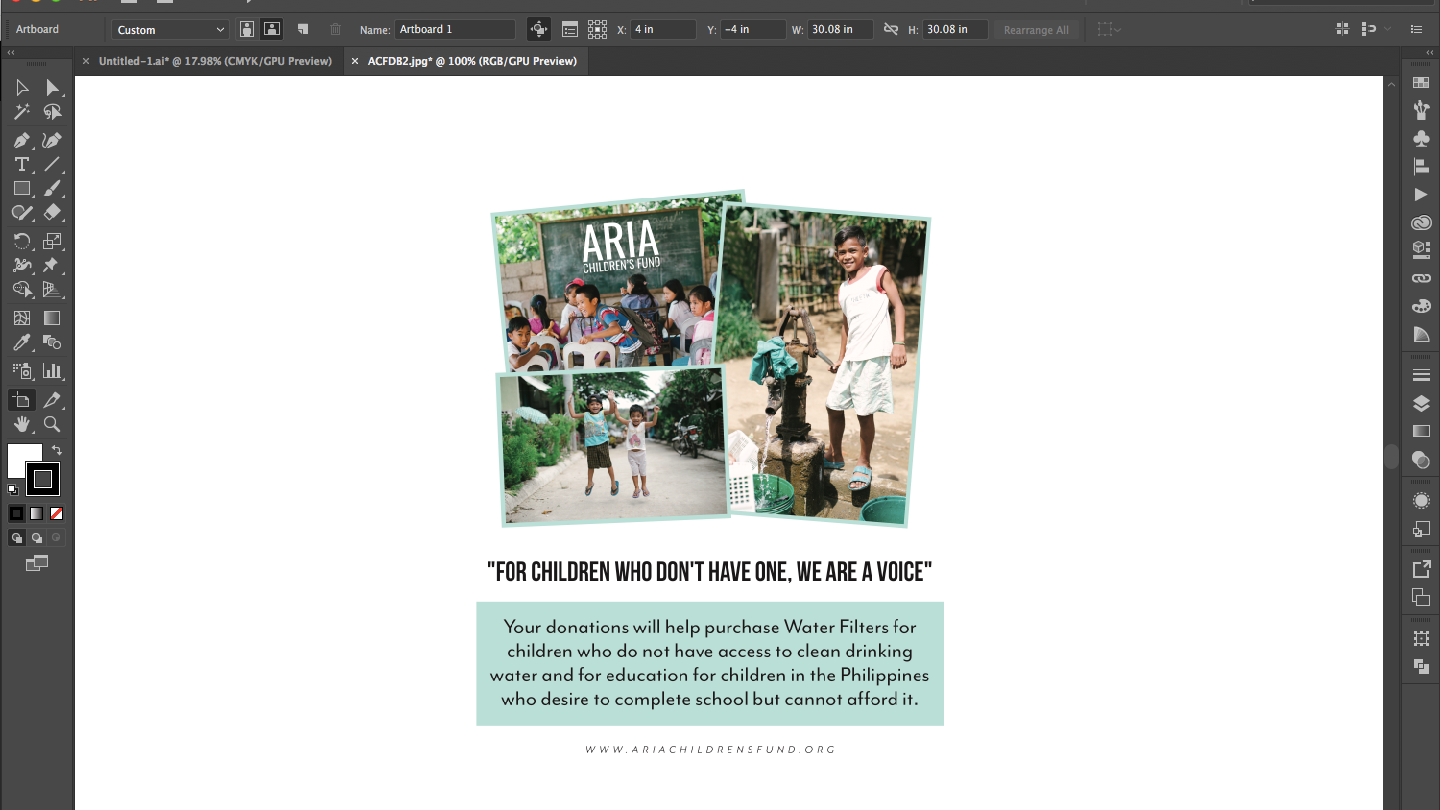Select the Slice tool

pyautogui.click(x=52, y=400)
